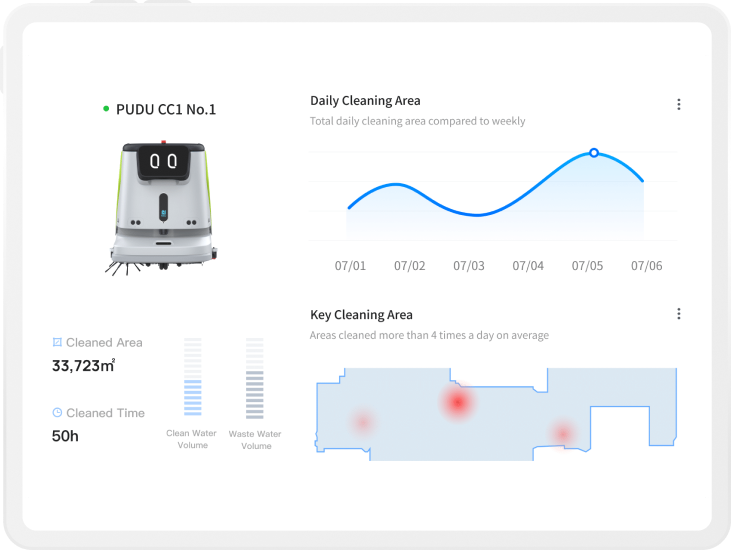The image size is (731, 550).
Task: Click the Clean Water Volume gauge
Action: point(193,378)
